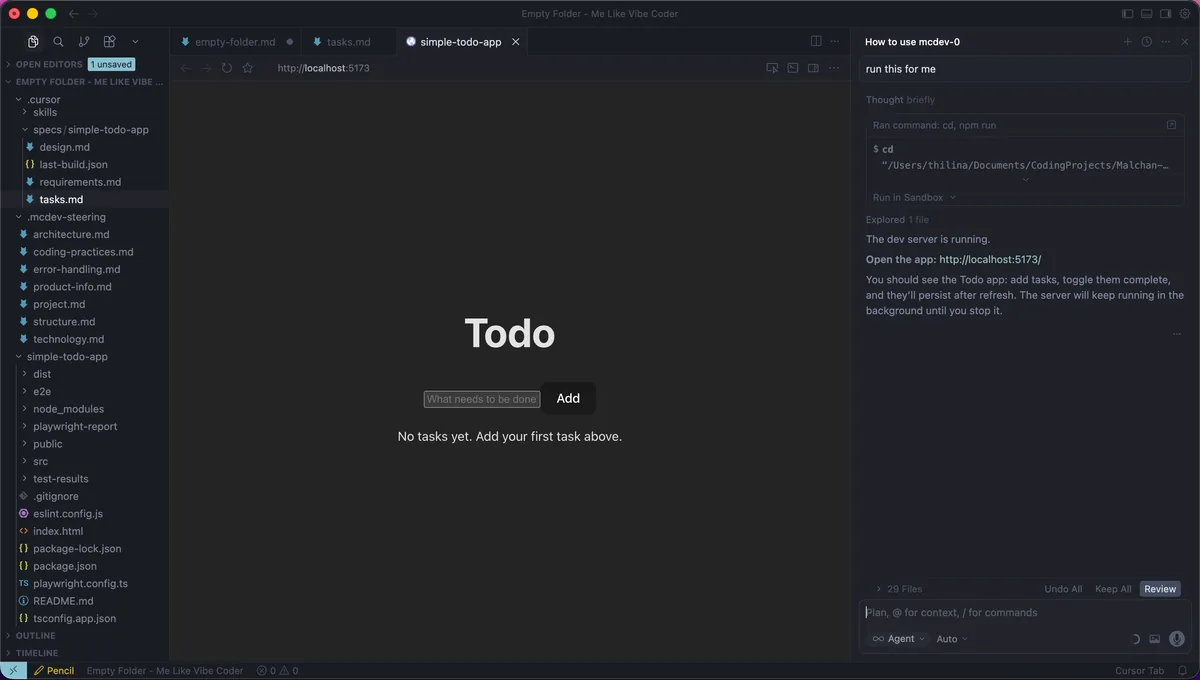This screenshot has height=680, width=1200.
Task: Open the ran command in terminal icon
Action: point(1171,125)
